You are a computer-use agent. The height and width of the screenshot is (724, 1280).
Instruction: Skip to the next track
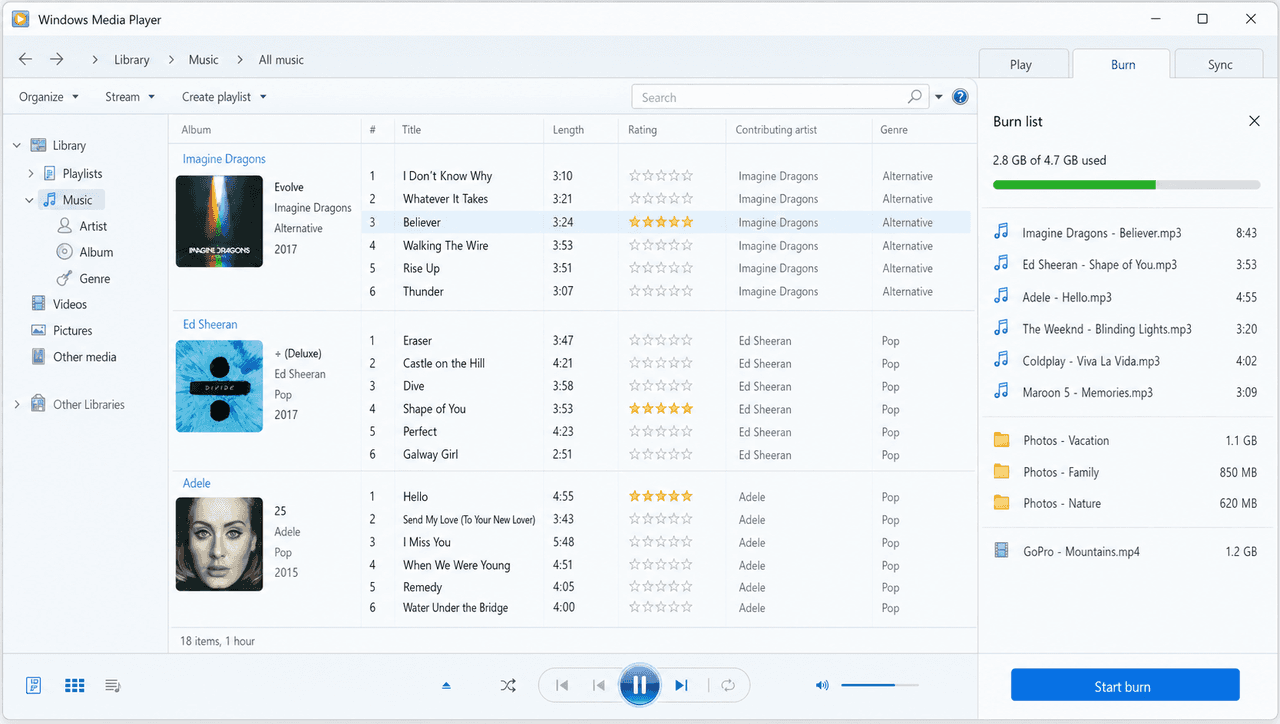(x=681, y=685)
